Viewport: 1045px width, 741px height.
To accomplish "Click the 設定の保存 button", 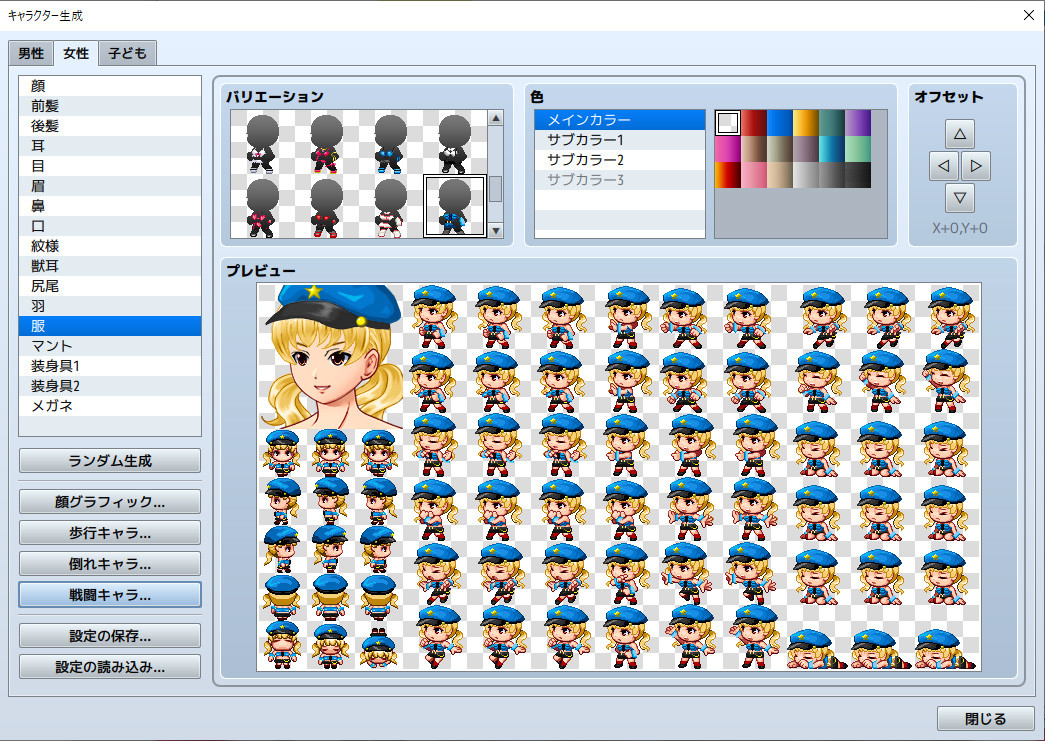I will (109, 635).
